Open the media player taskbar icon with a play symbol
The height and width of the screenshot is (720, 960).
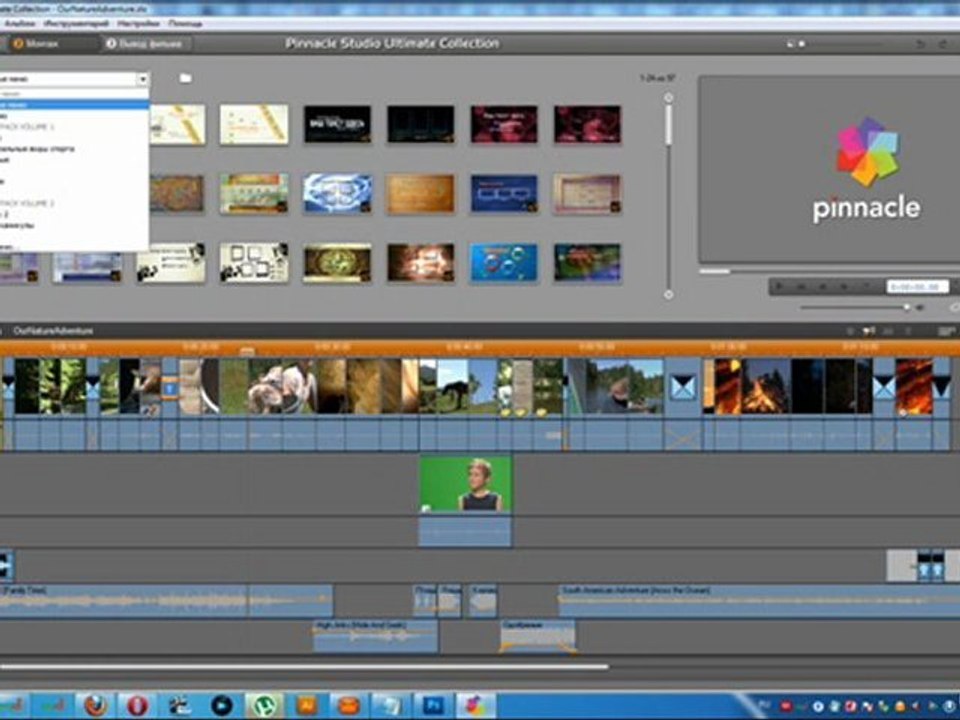(222, 706)
